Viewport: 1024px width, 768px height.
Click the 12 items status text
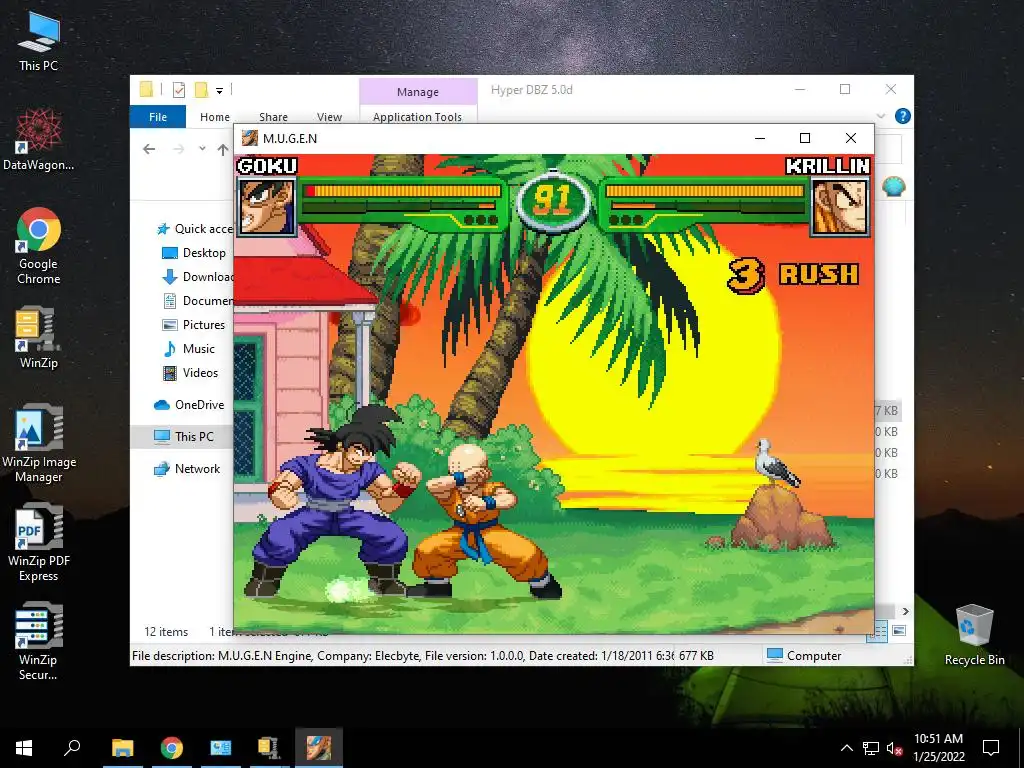point(166,632)
